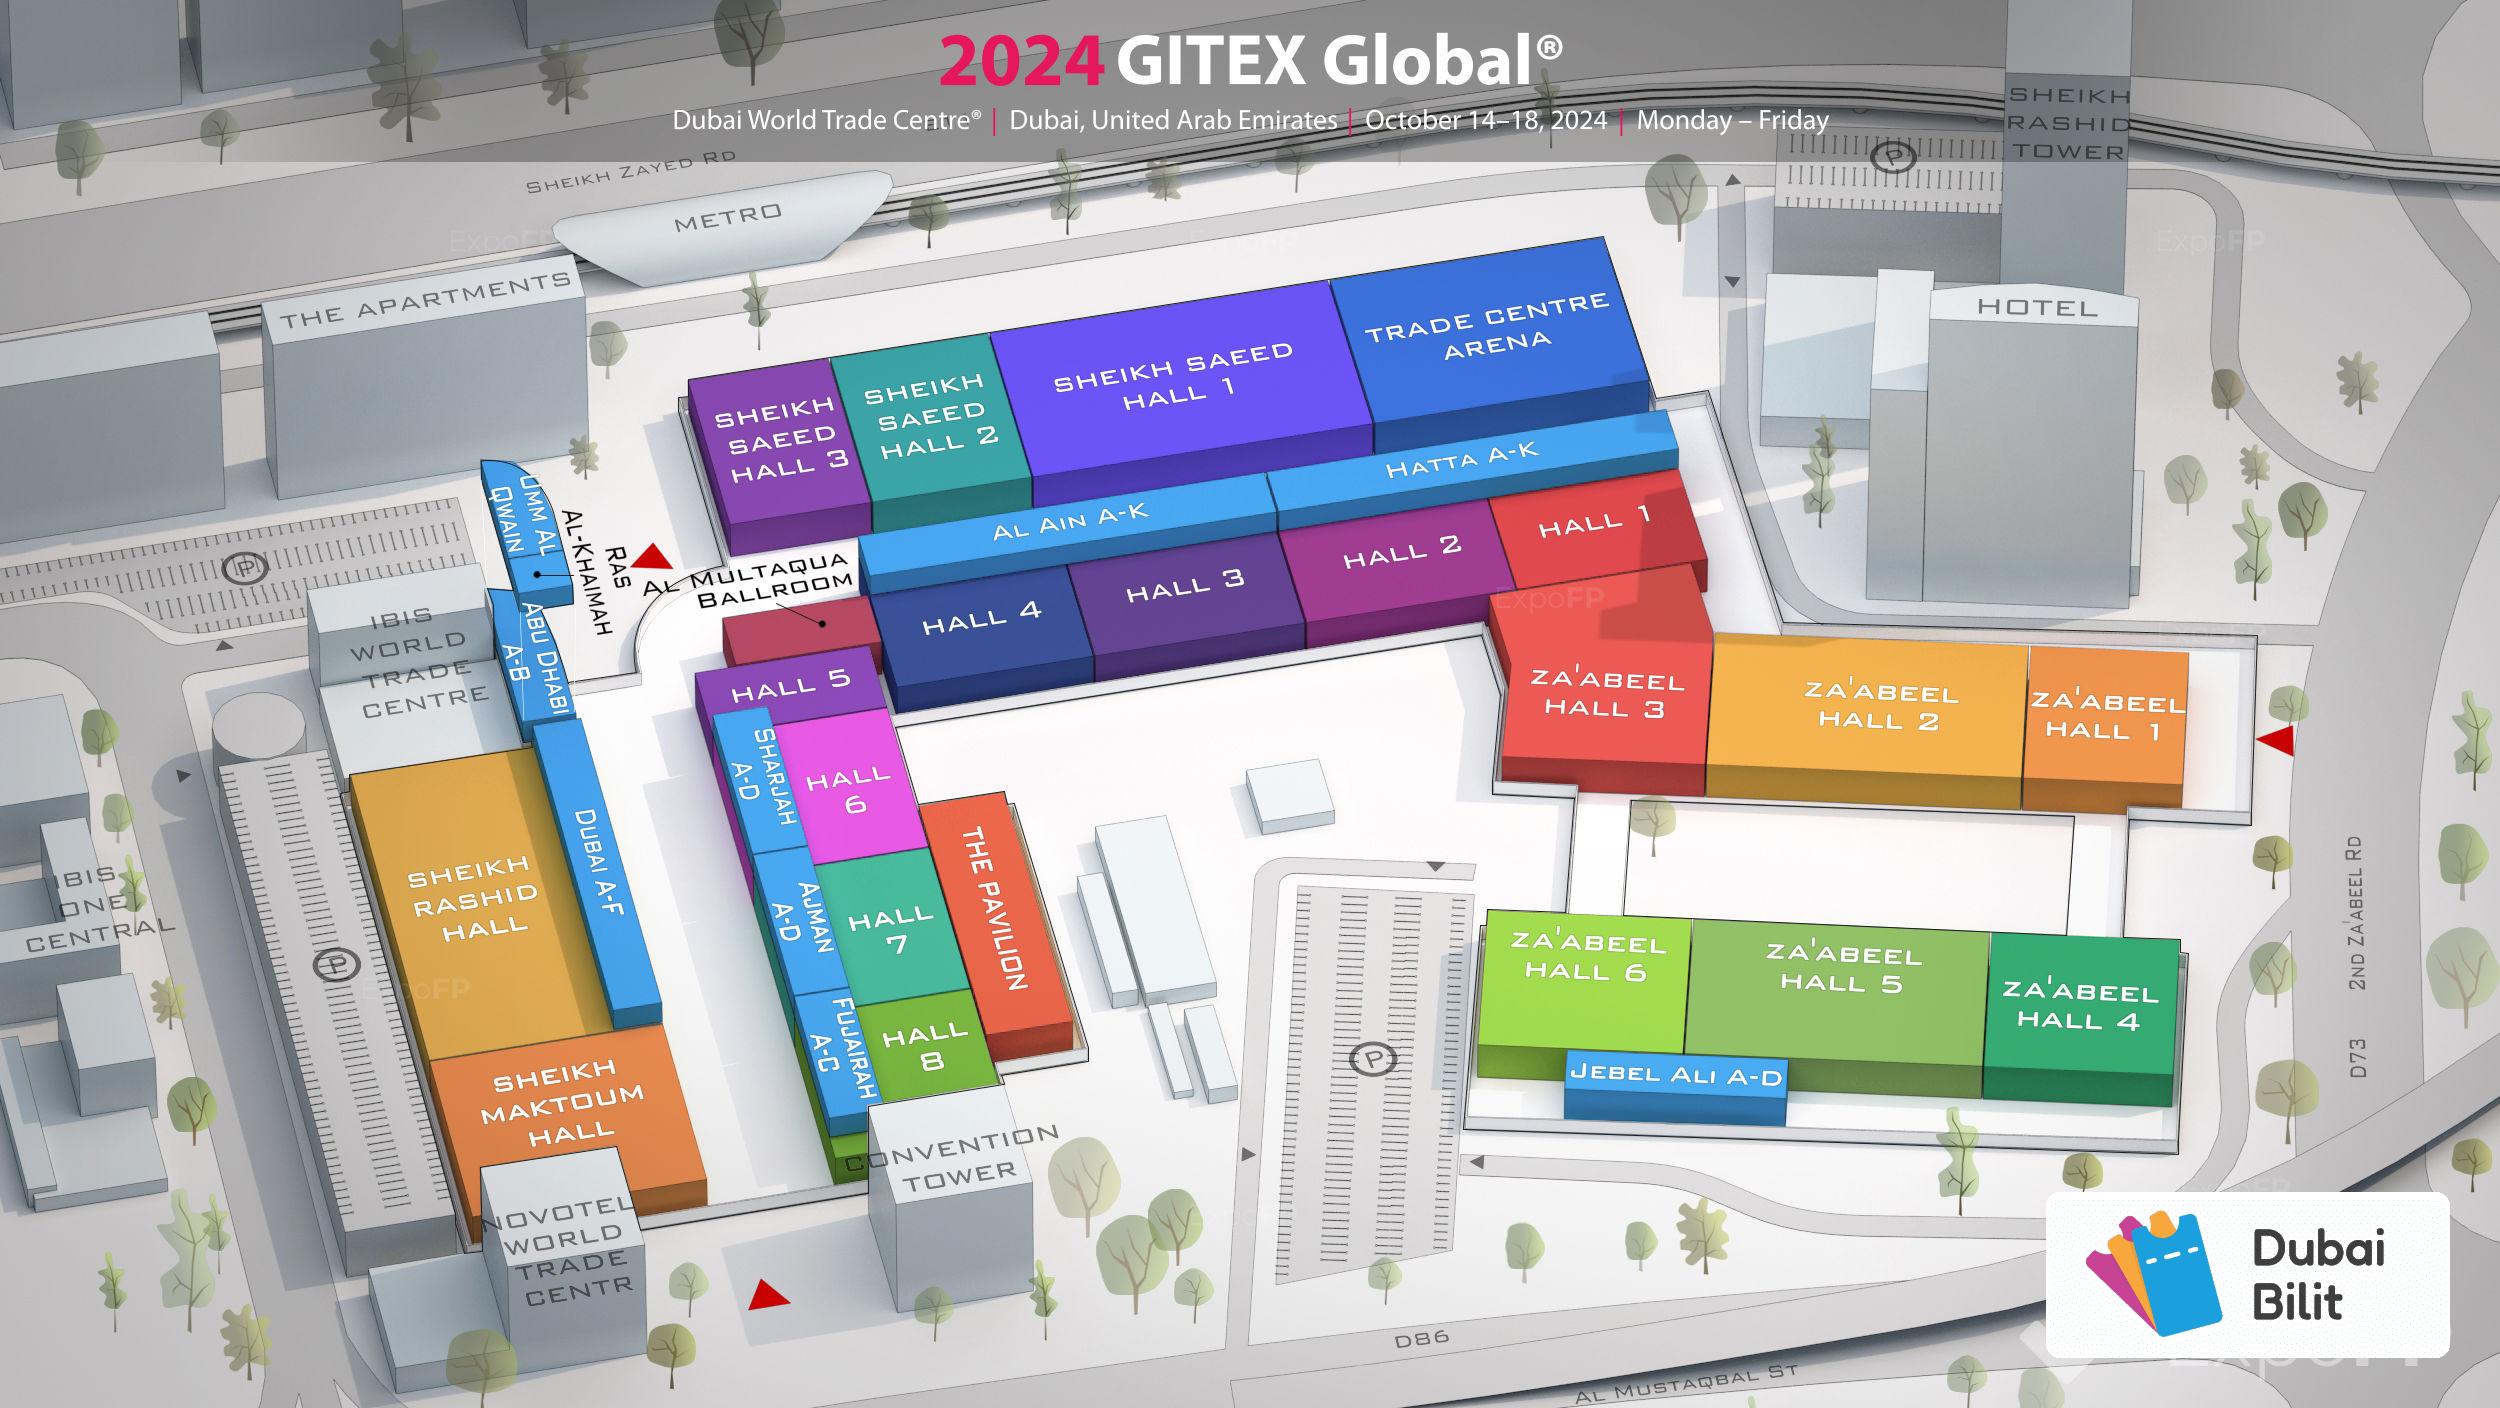This screenshot has width=2500, height=1408.
Task: Click the D73 road label
Action: click(2358, 1058)
